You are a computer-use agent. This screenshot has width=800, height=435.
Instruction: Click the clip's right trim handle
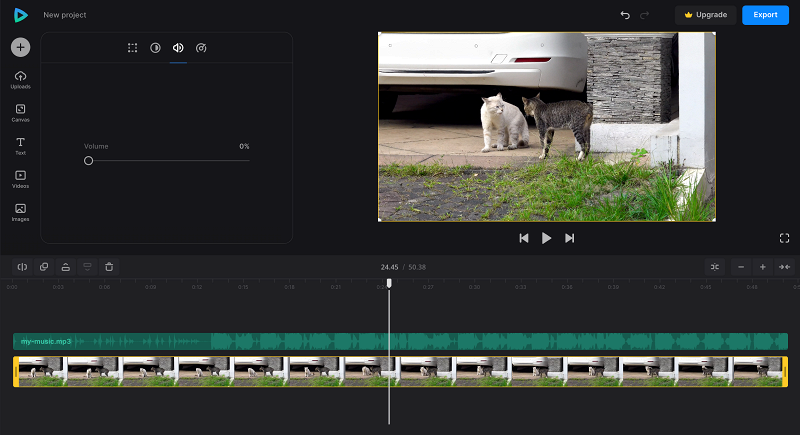coord(785,372)
